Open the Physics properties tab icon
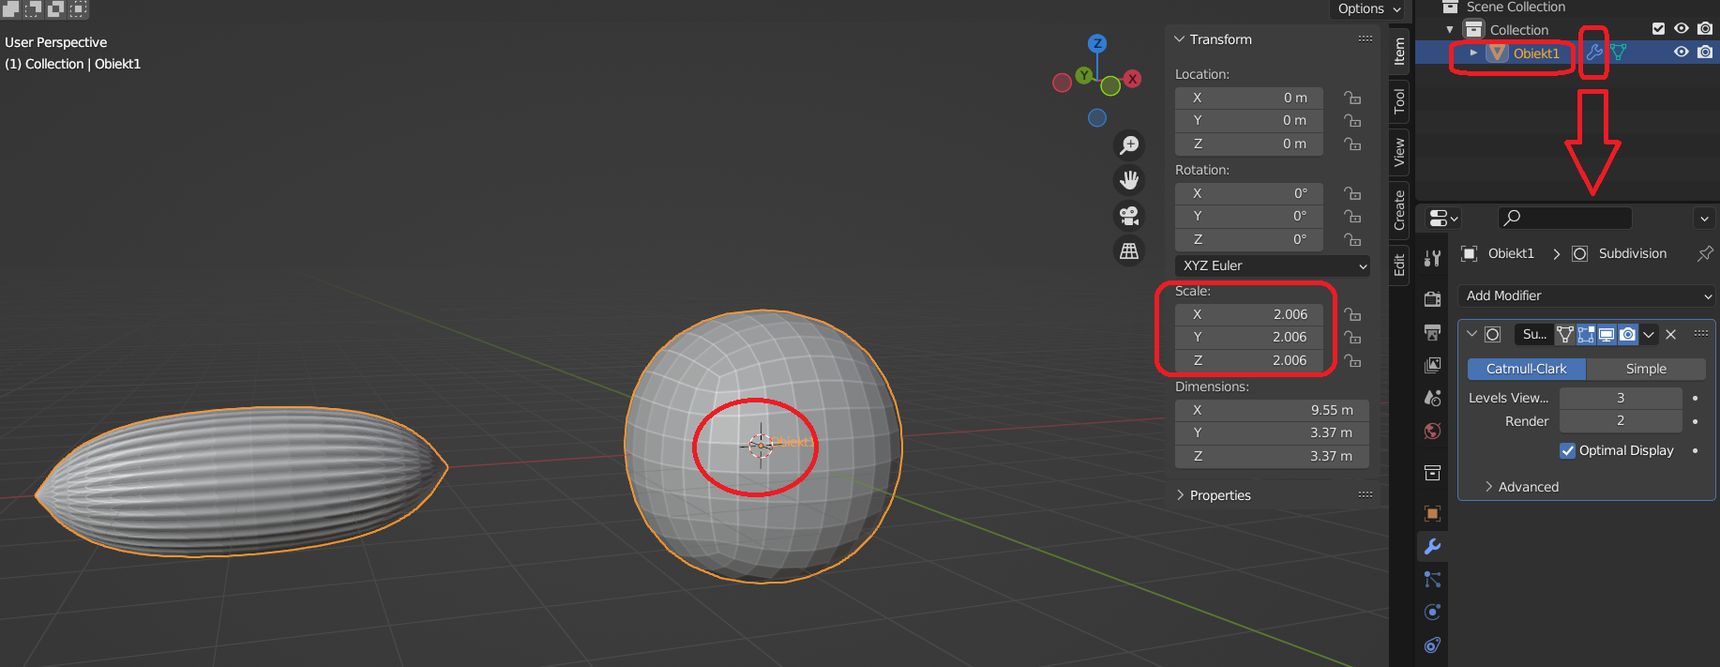The image size is (1720, 667). [1432, 612]
